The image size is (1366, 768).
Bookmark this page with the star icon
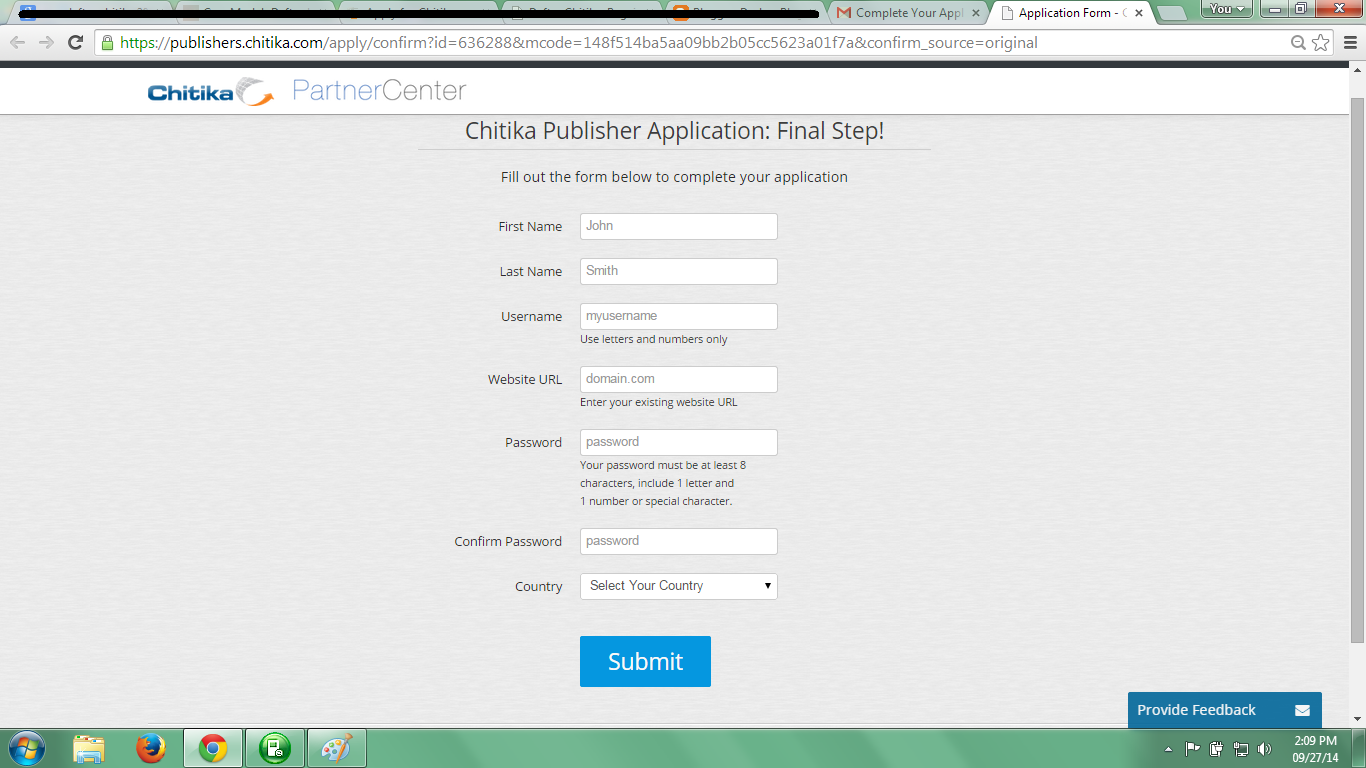click(1320, 43)
